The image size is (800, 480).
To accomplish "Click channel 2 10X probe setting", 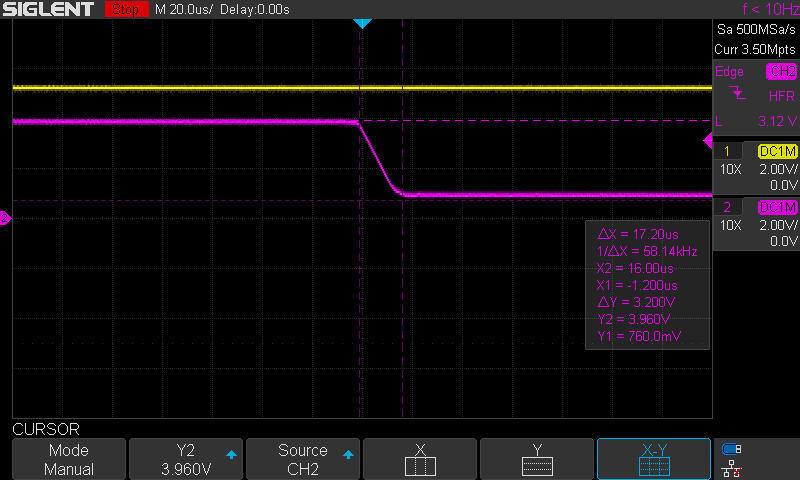I will [731, 225].
